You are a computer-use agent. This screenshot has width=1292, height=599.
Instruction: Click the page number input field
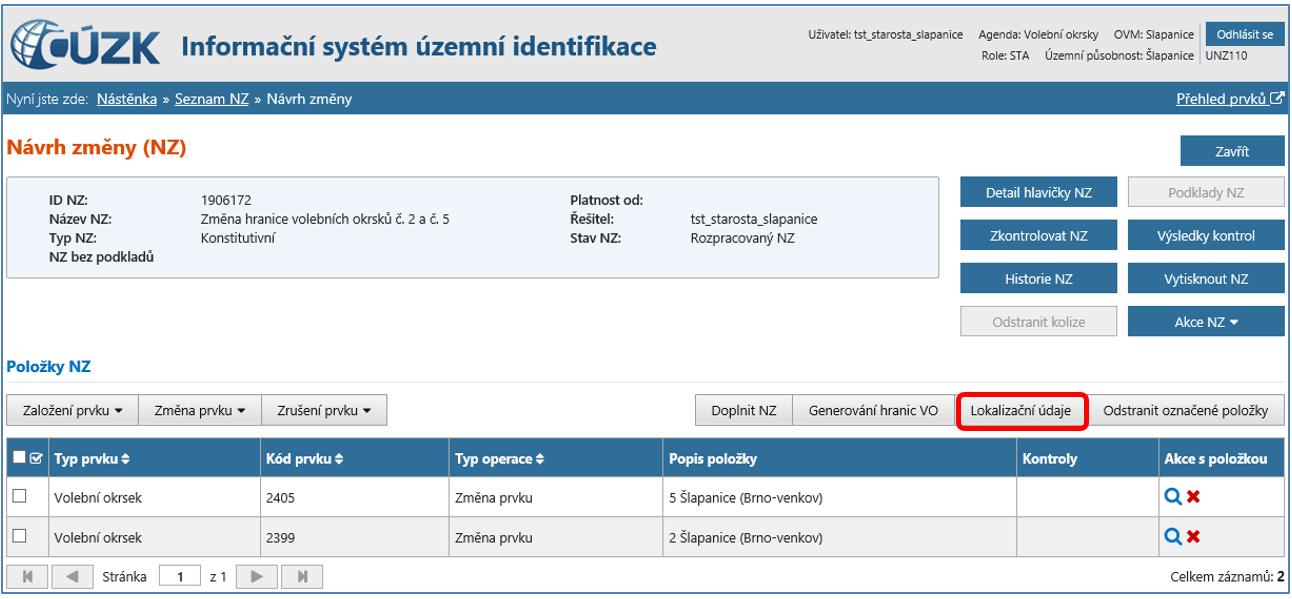coord(180,577)
